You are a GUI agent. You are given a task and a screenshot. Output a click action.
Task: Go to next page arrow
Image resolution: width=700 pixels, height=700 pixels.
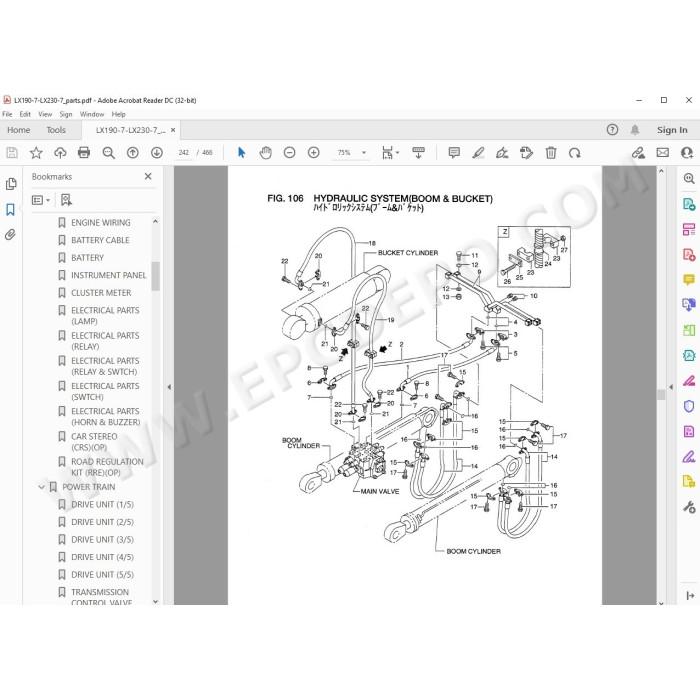[x=157, y=153]
